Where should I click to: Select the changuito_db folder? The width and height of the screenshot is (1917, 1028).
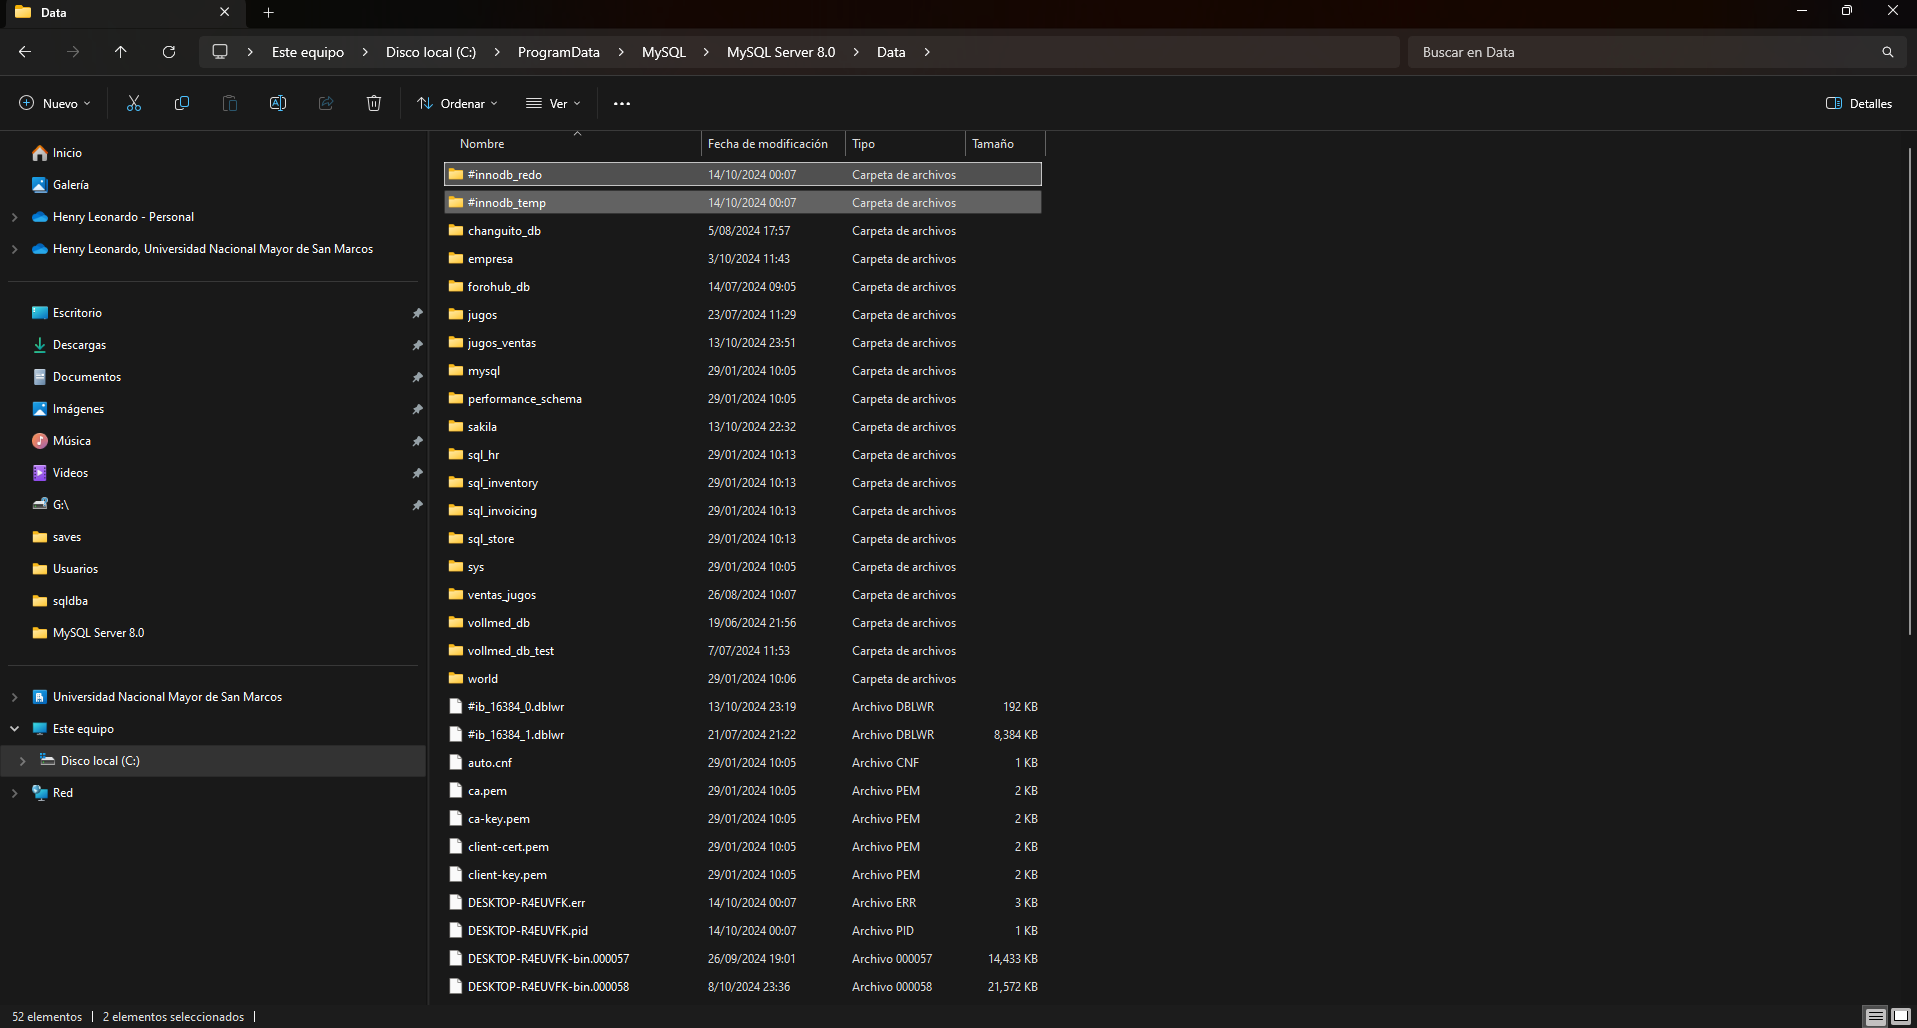tap(743, 231)
